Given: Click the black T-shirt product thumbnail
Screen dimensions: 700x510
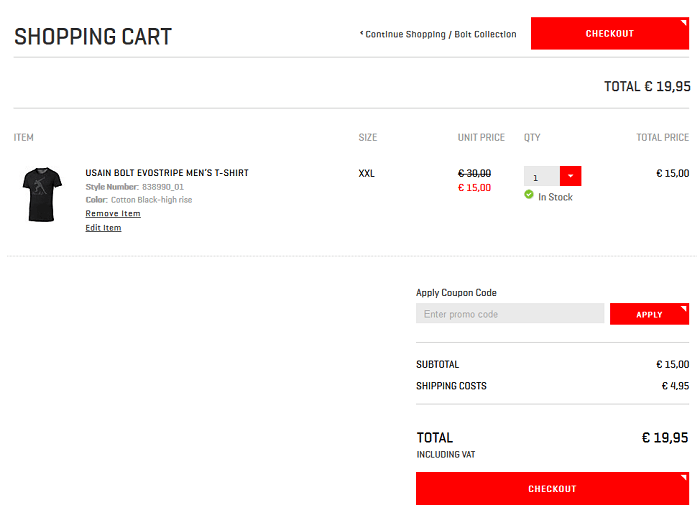Looking at the screenshot, I should pyautogui.click(x=41, y=195).
